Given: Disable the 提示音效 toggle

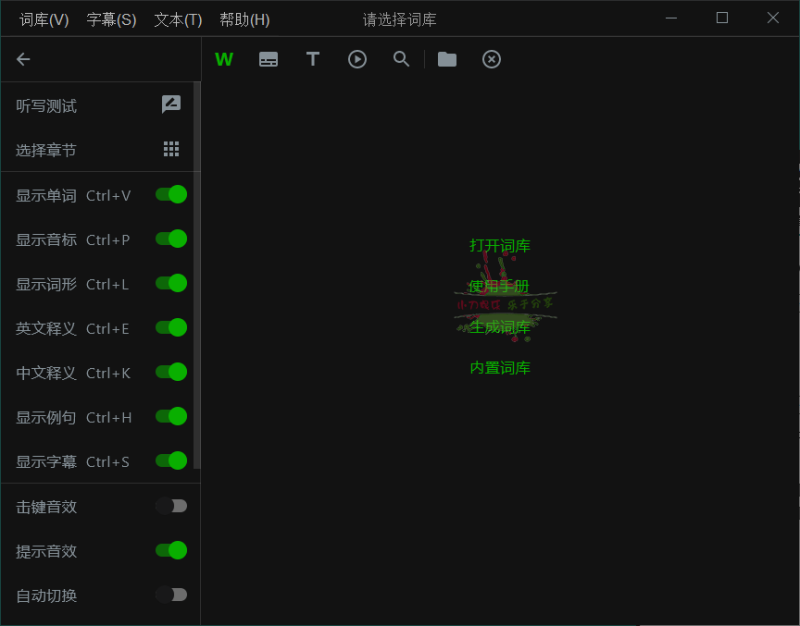Looking at the screenshot, I should tap(170, 551).
